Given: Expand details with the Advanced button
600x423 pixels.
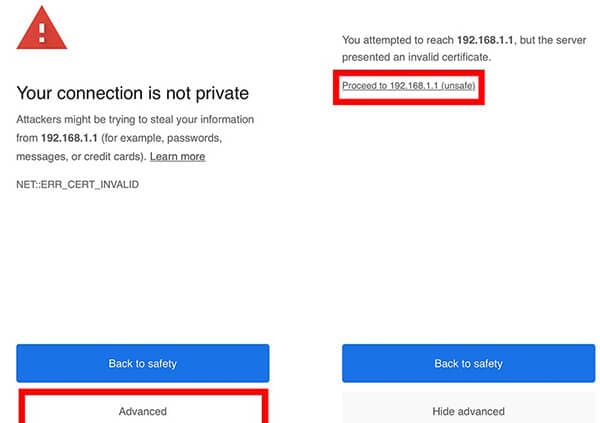Looking at the screenshot, I should tap(143, 411).
